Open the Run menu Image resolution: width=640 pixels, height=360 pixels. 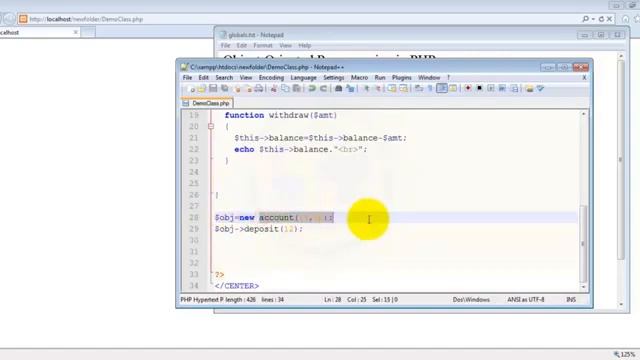point(380,78)
